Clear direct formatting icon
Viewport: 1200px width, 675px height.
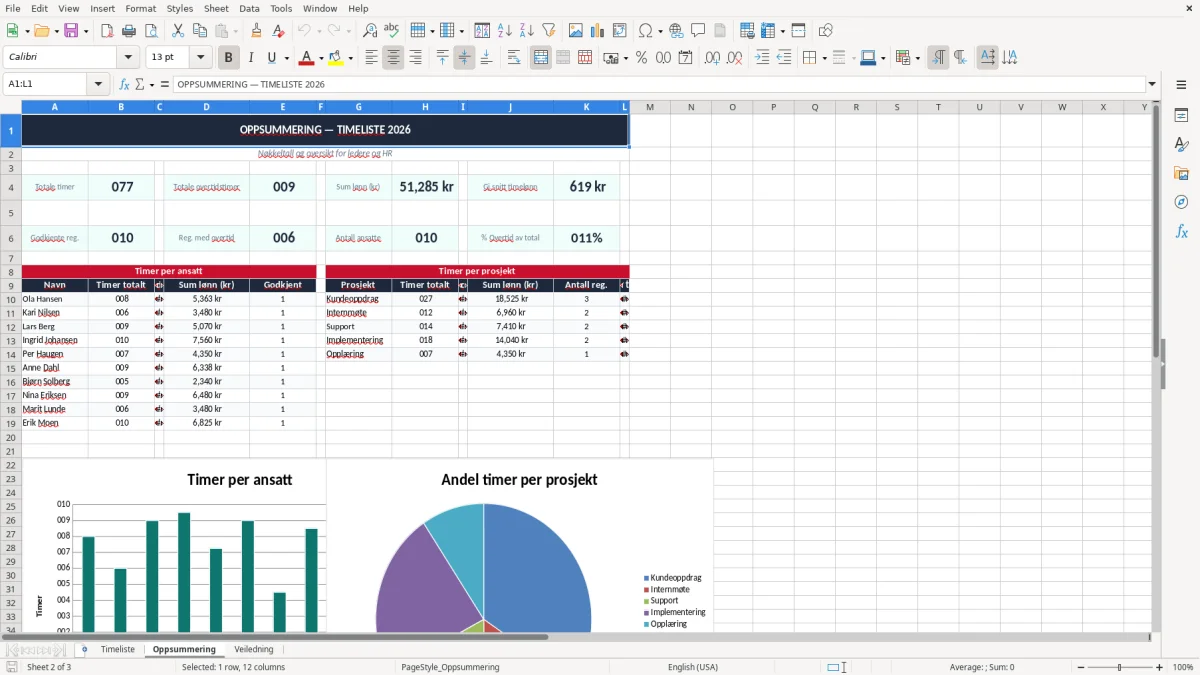(x=278, y=31)
